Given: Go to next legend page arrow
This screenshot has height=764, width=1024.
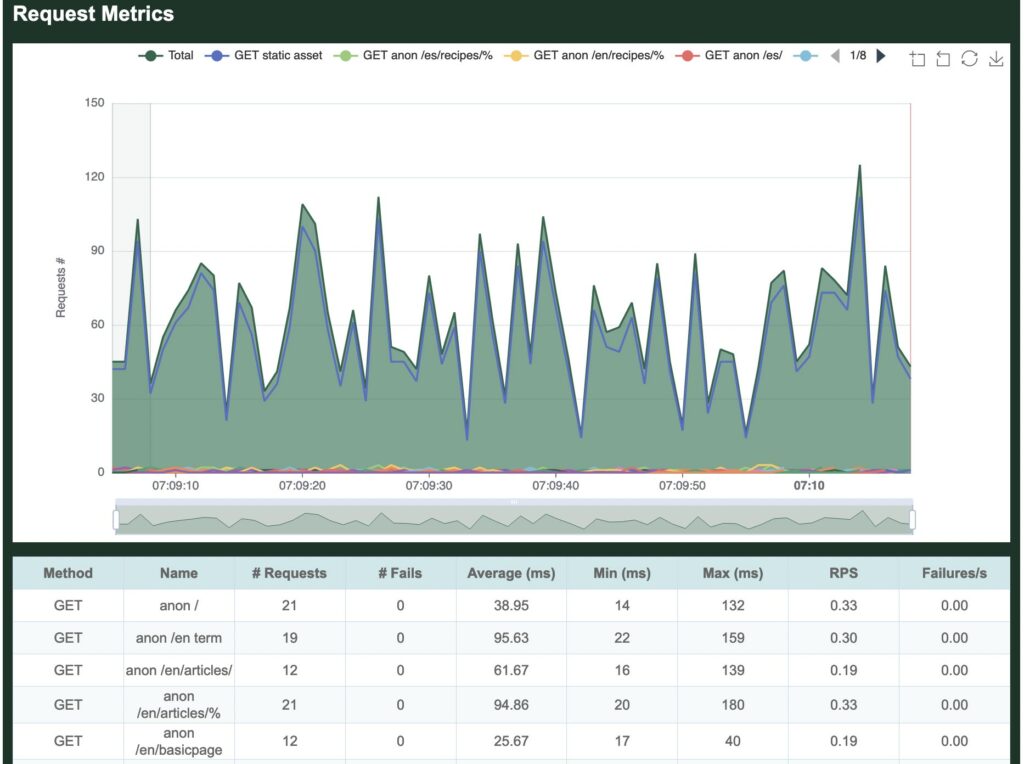Looking at the screenshot, I should point(881,56).
